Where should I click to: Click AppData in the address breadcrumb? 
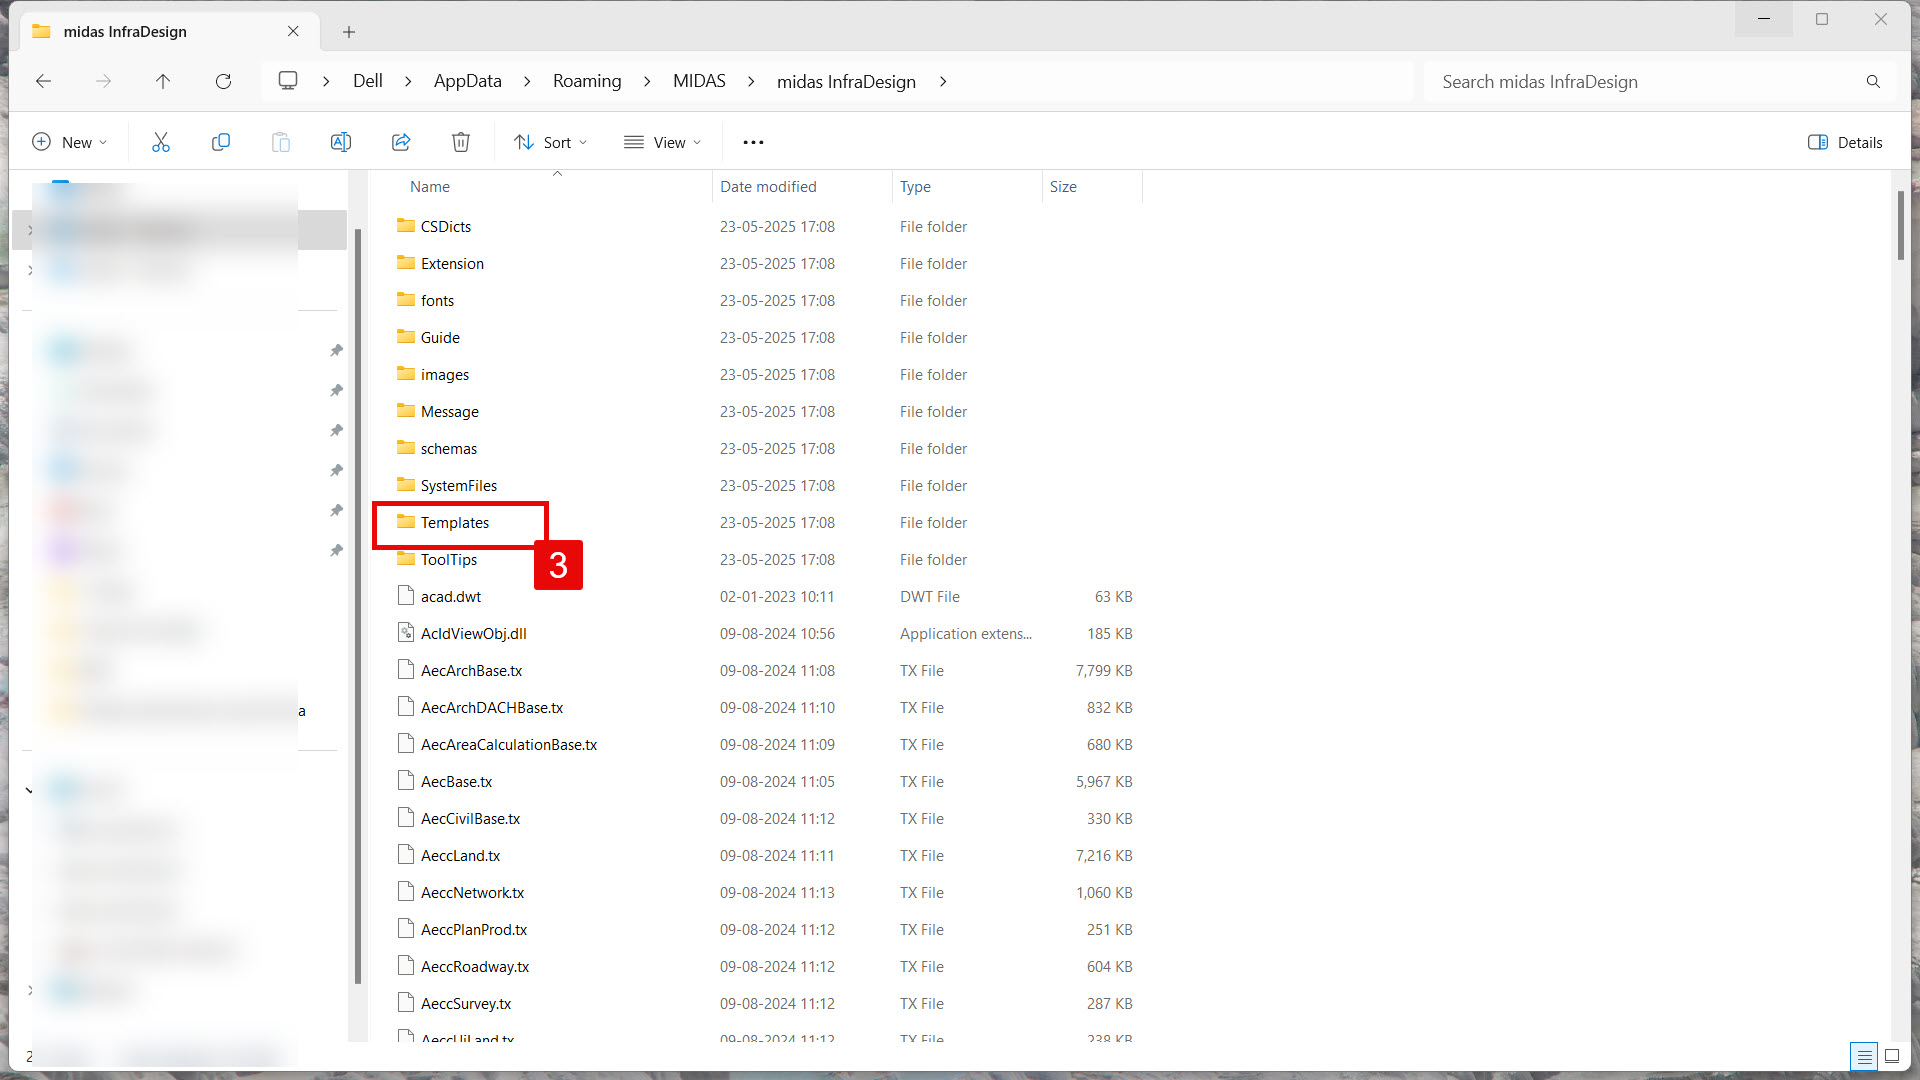point(468,81)
